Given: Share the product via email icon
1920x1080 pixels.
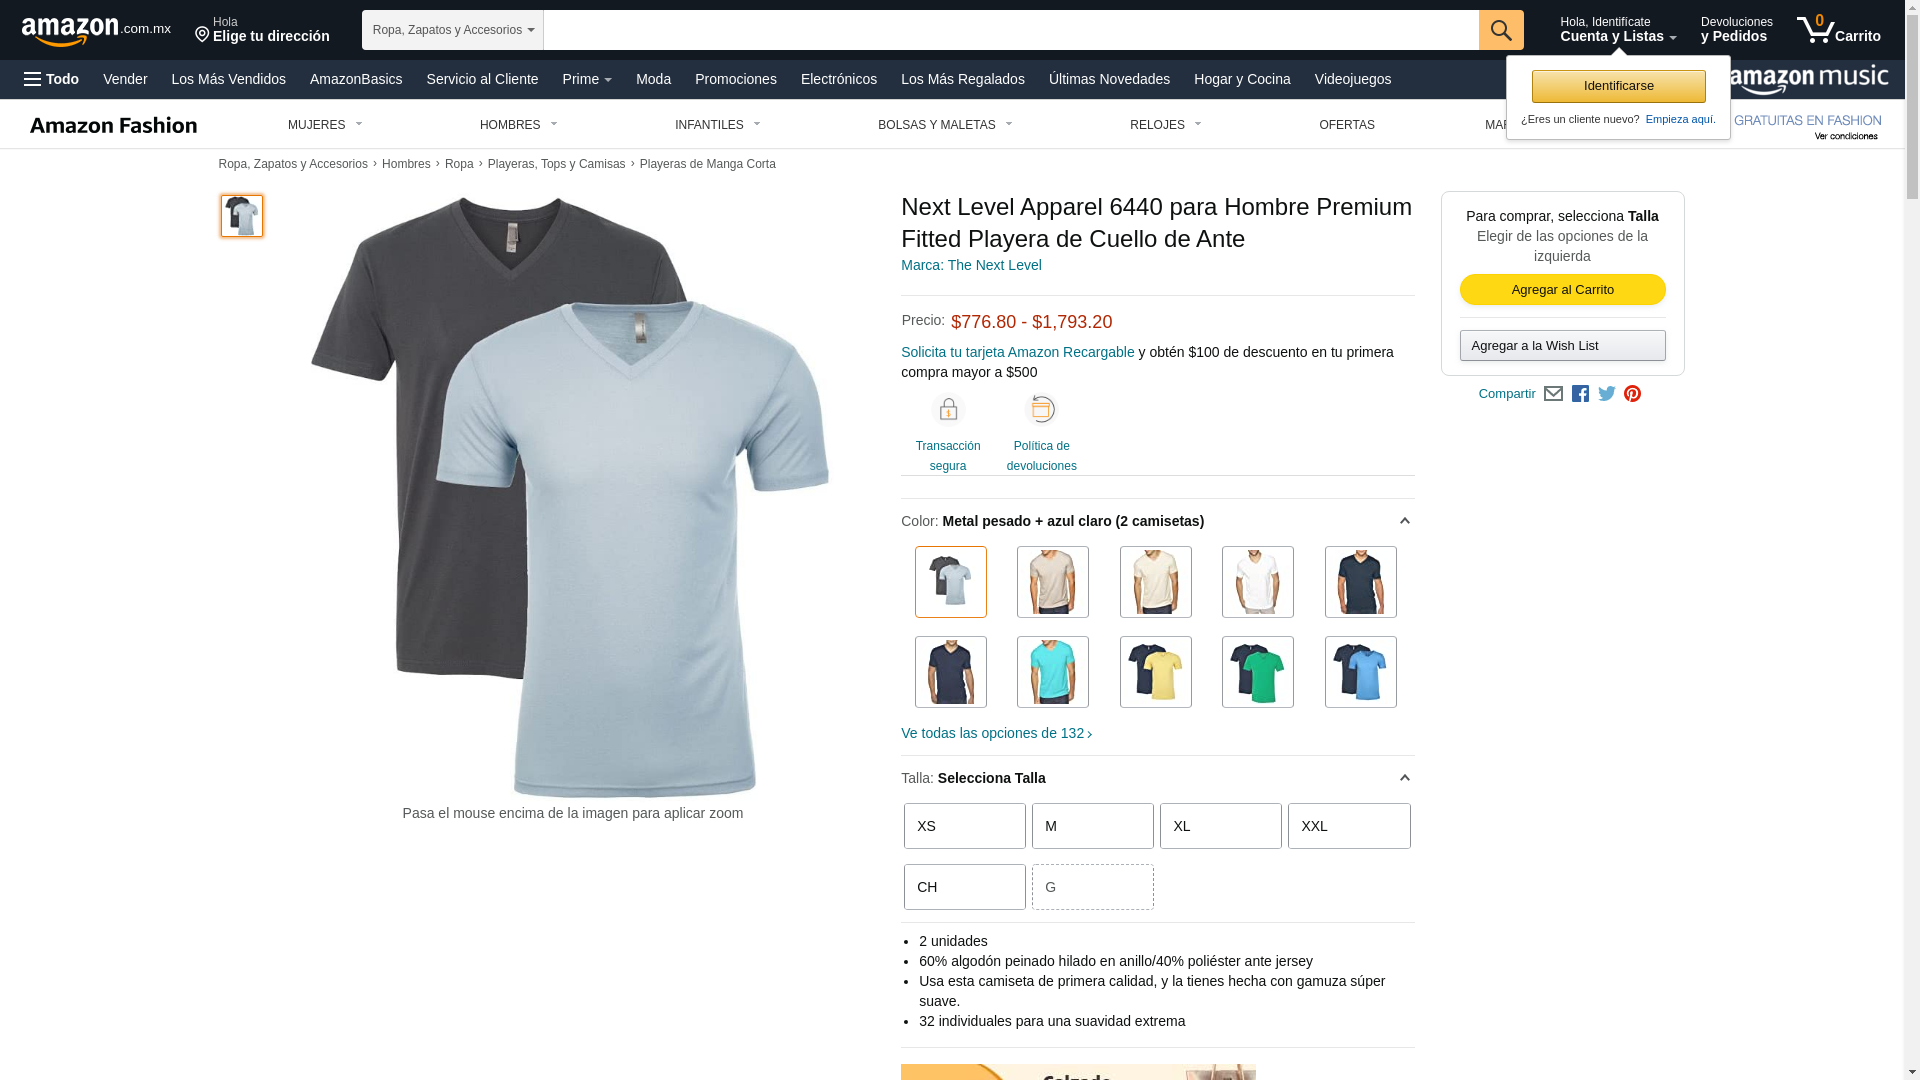Looking at the screenshot, I should (1553, 394).
